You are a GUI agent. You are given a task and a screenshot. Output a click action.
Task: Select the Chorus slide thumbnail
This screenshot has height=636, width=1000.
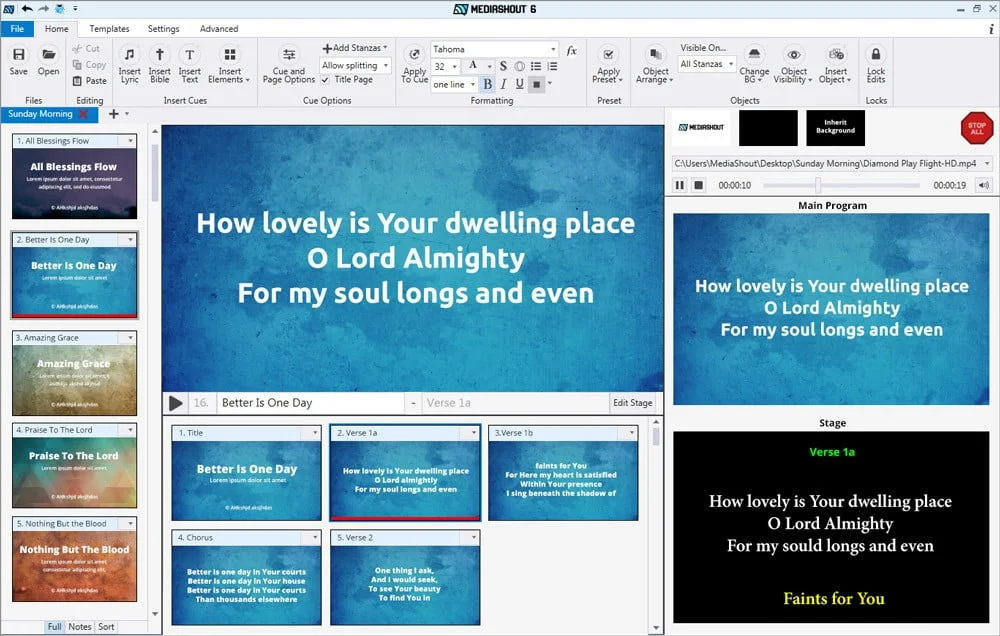pyautogui.click(x=246, y=586)
